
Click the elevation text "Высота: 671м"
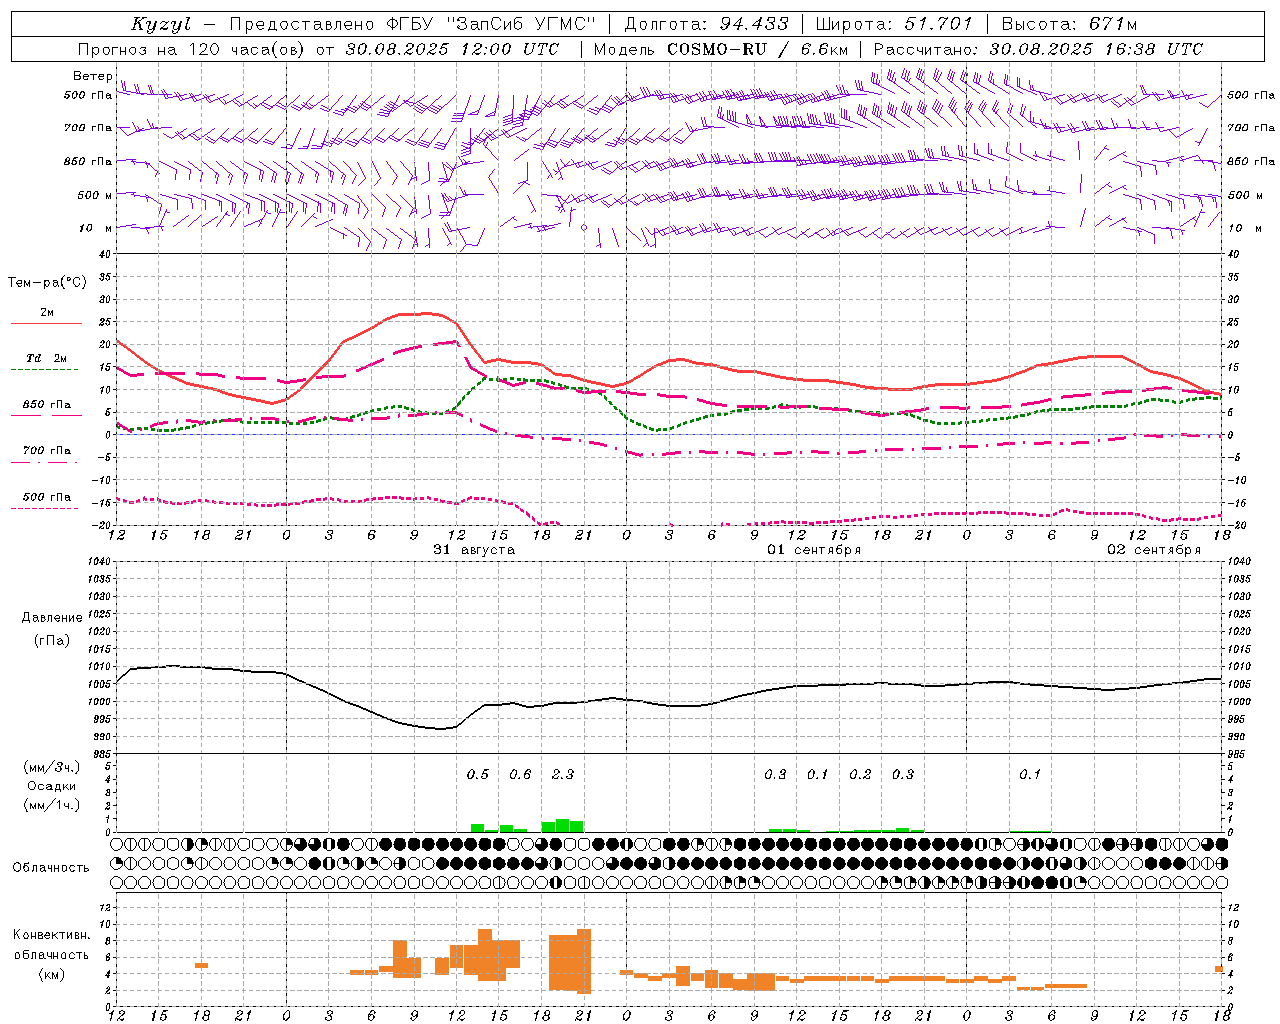[1069, 24]
